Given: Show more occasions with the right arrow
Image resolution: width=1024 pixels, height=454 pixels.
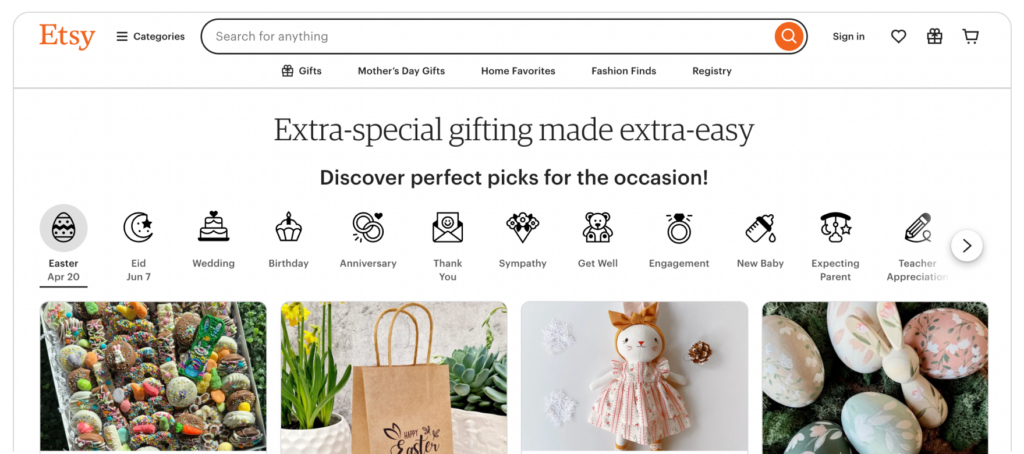Looking at the screenshot, I should 967,246.
